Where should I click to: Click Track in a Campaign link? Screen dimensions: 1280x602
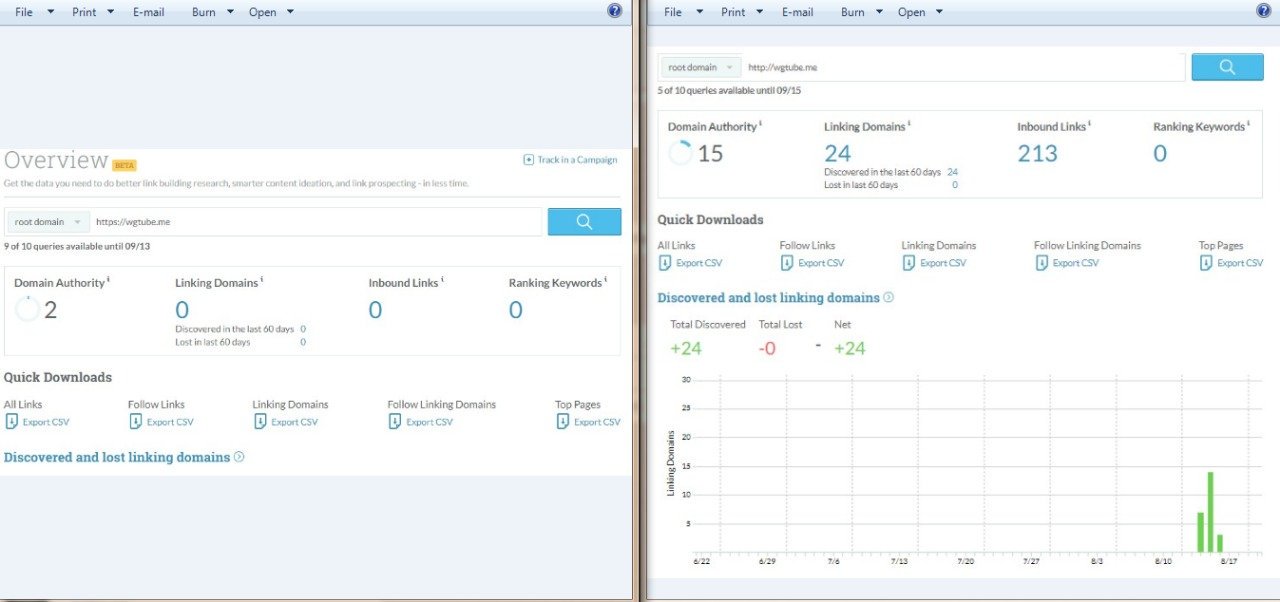(570, 160)
